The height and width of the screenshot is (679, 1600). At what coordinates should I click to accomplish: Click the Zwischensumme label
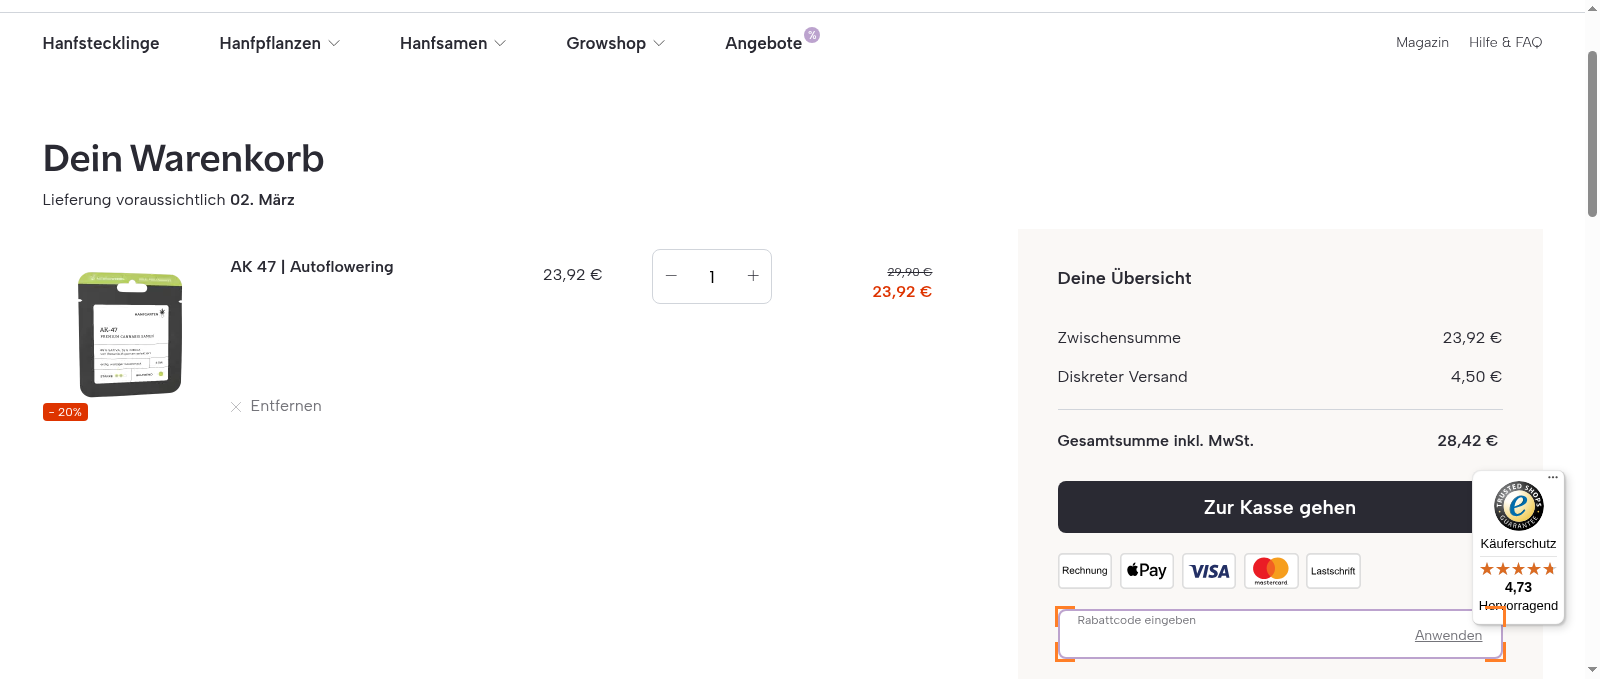pyautogui.click(x=1119, y=338)
